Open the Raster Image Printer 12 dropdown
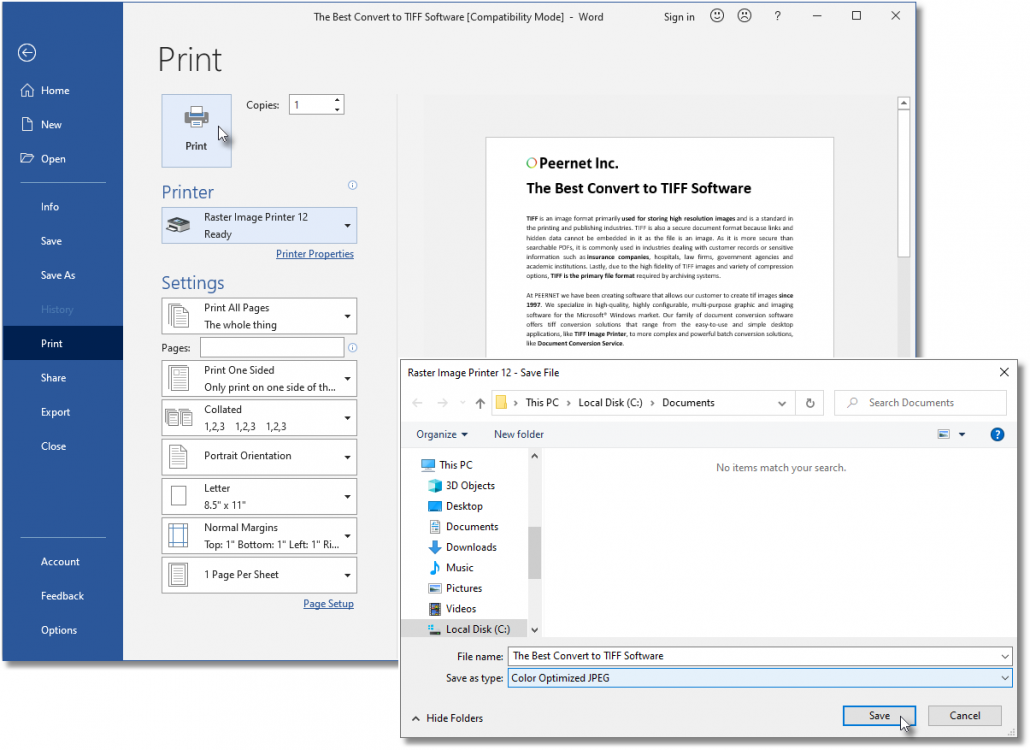The image size is (1030, 750). point(259,225)
